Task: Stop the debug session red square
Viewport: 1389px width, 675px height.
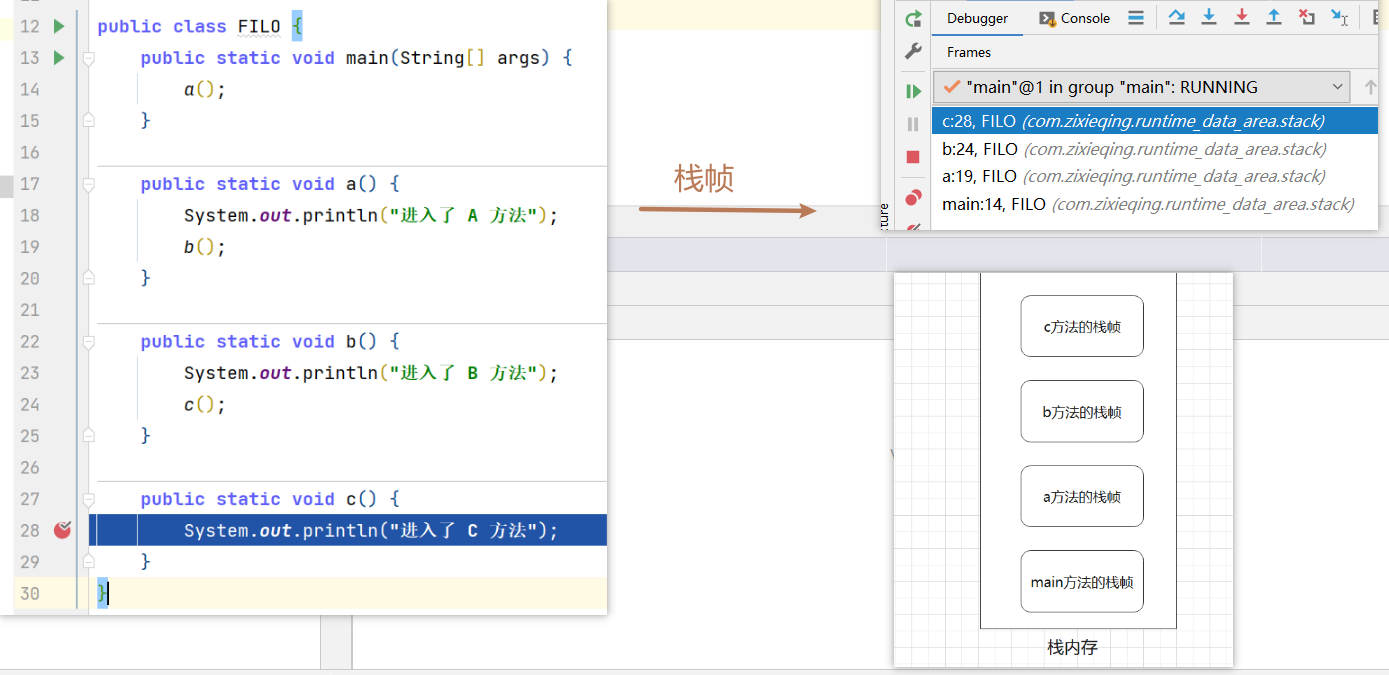Action: (x=913, y=157)
